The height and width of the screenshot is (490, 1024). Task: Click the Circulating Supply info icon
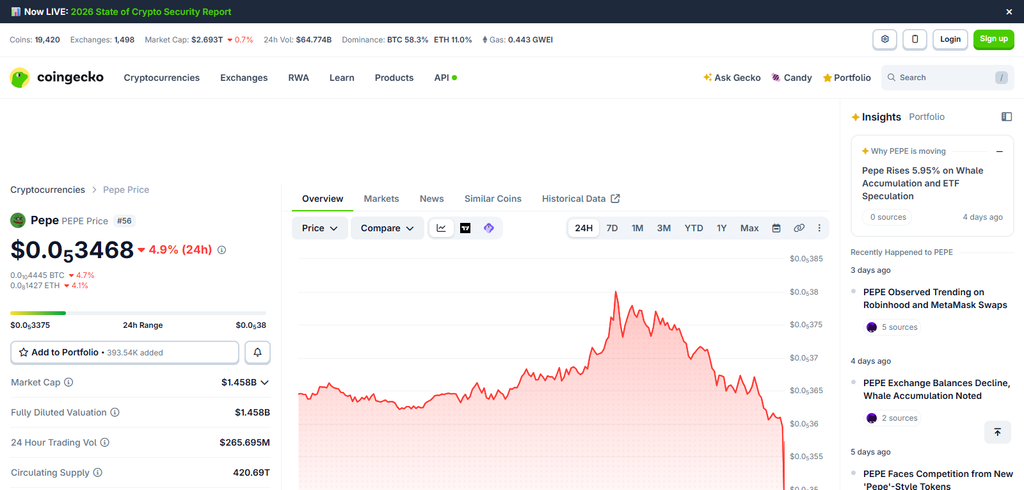[x=98, y=472]
